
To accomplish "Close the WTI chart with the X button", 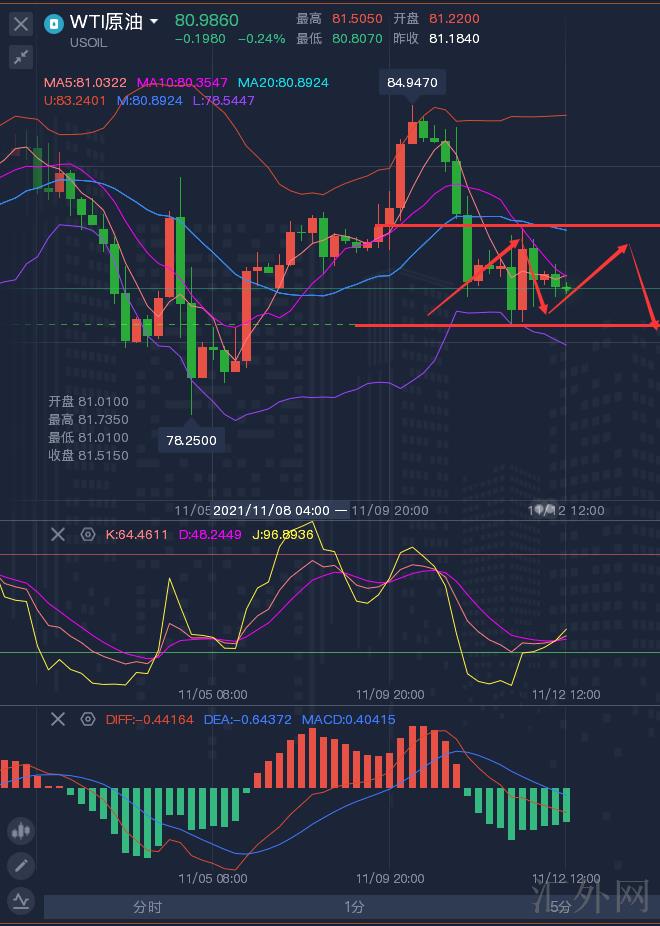I will (21, 23).
